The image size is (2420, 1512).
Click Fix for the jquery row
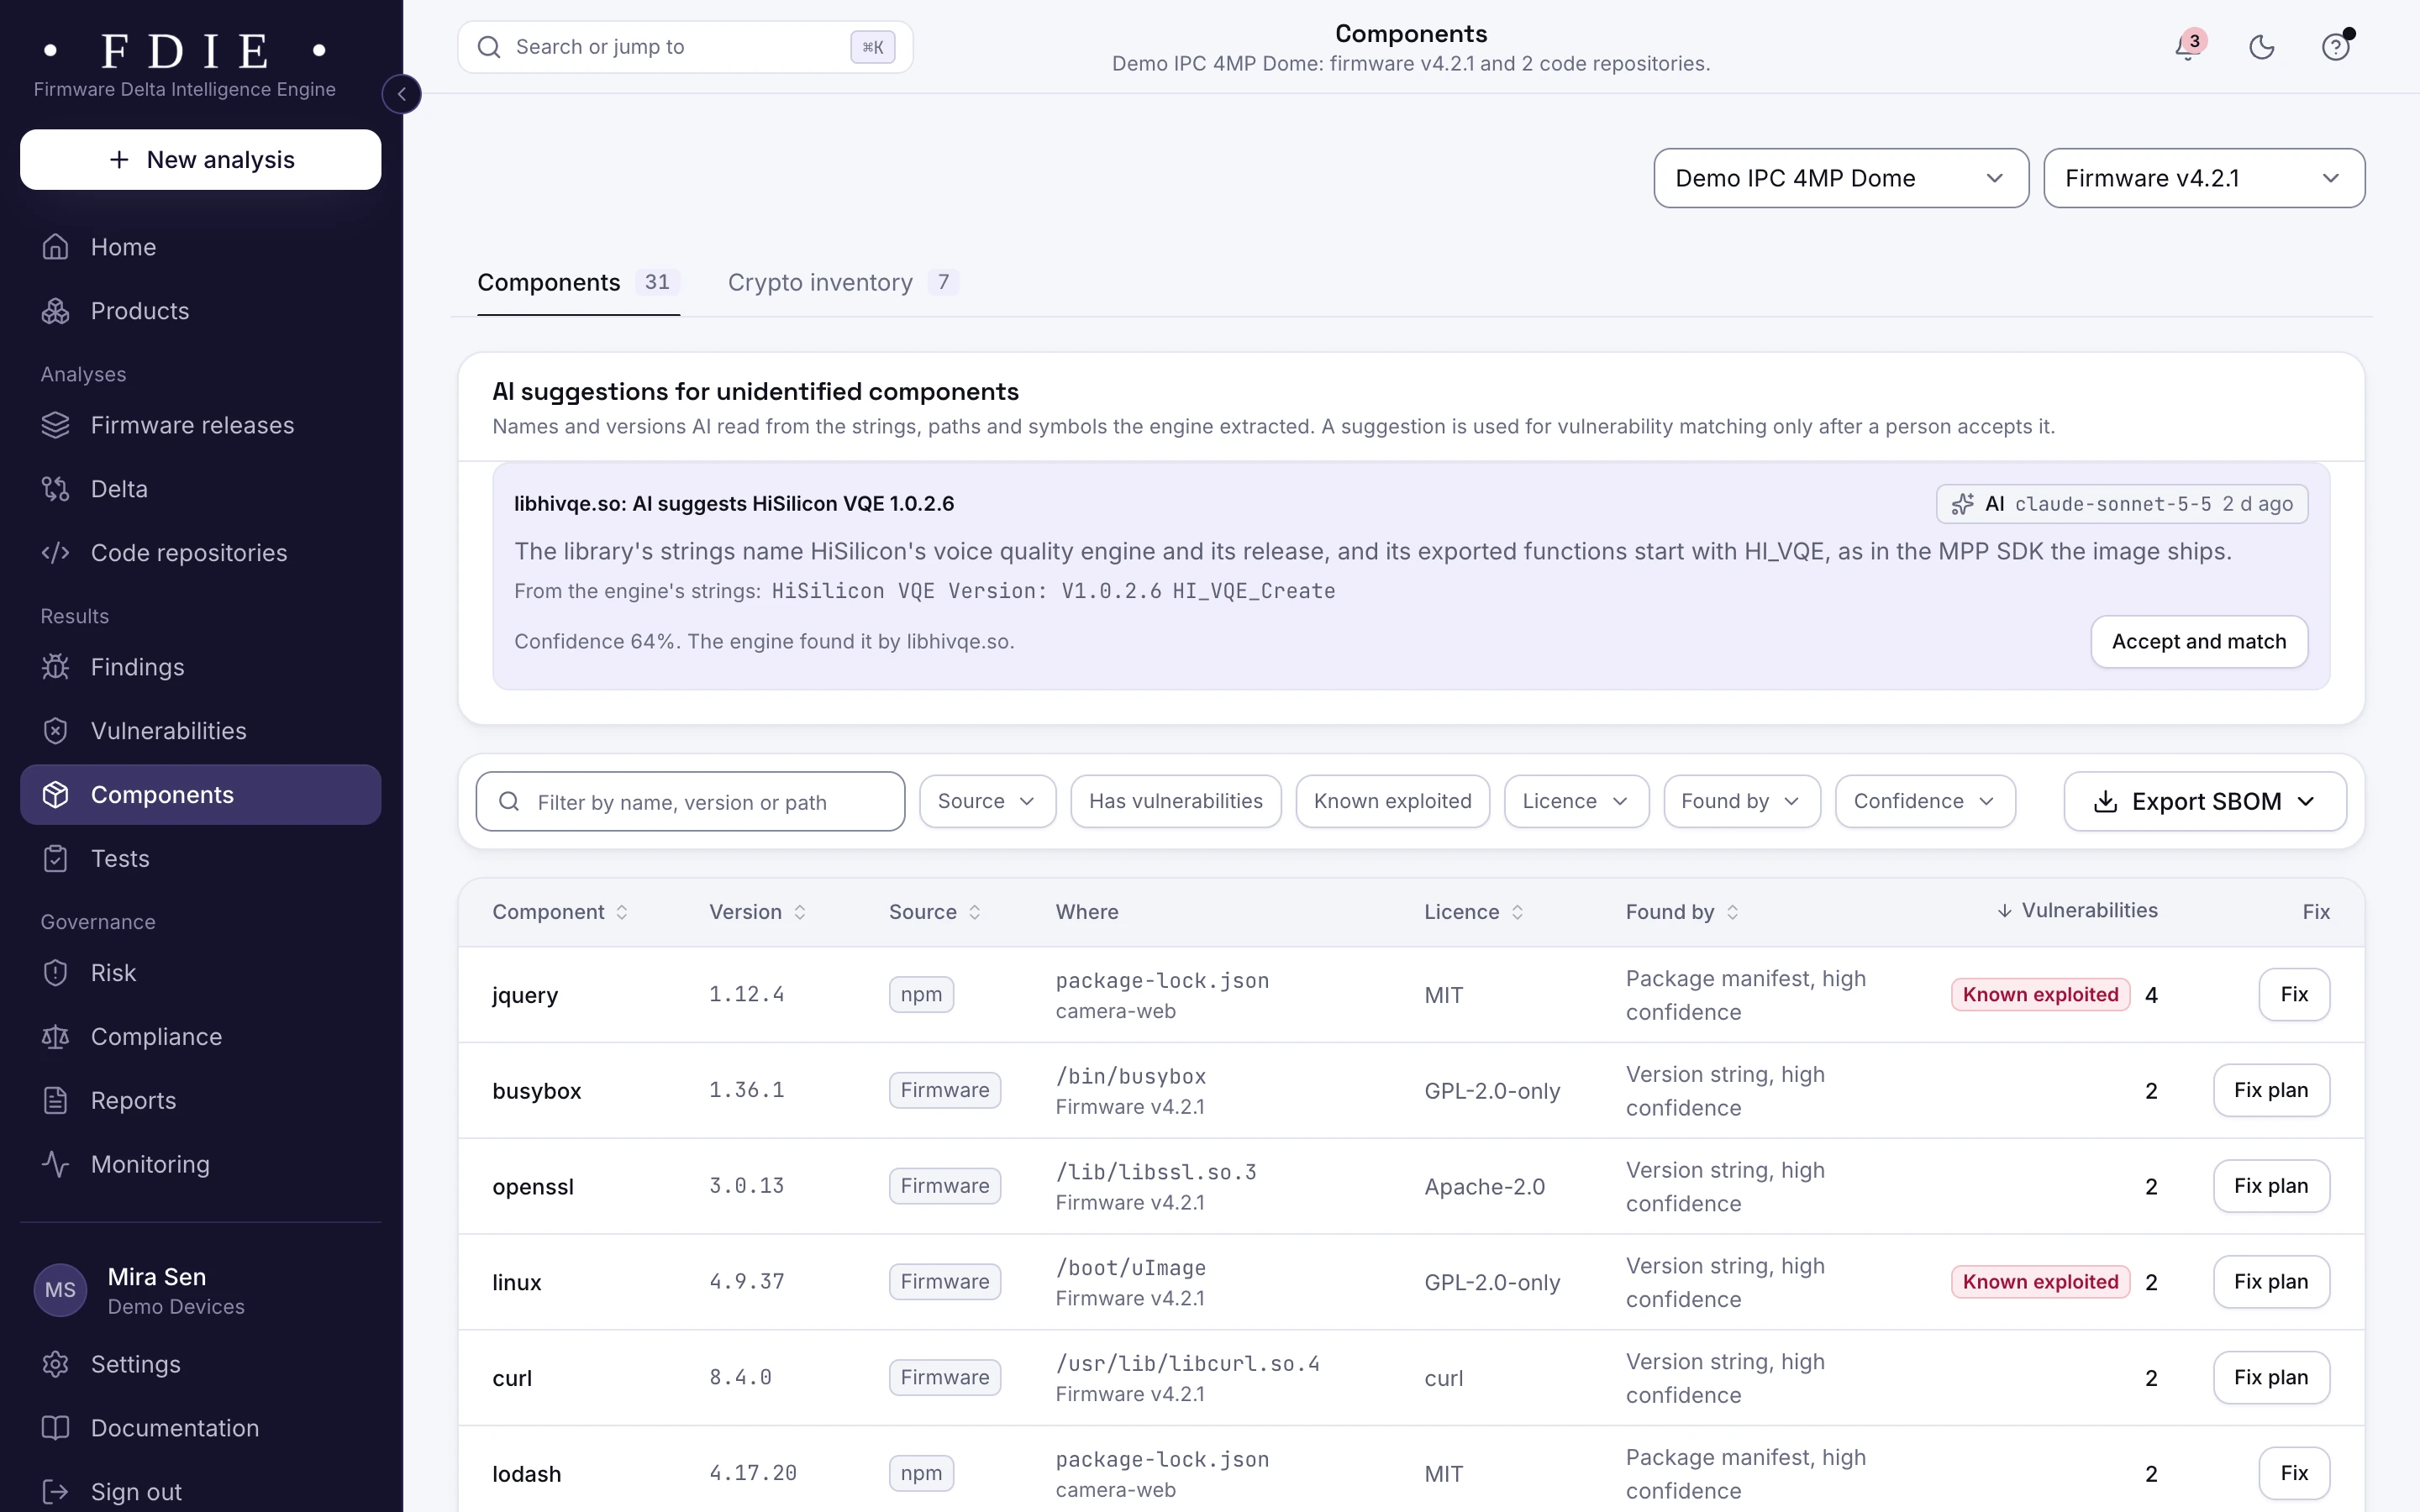(2294, 994)
